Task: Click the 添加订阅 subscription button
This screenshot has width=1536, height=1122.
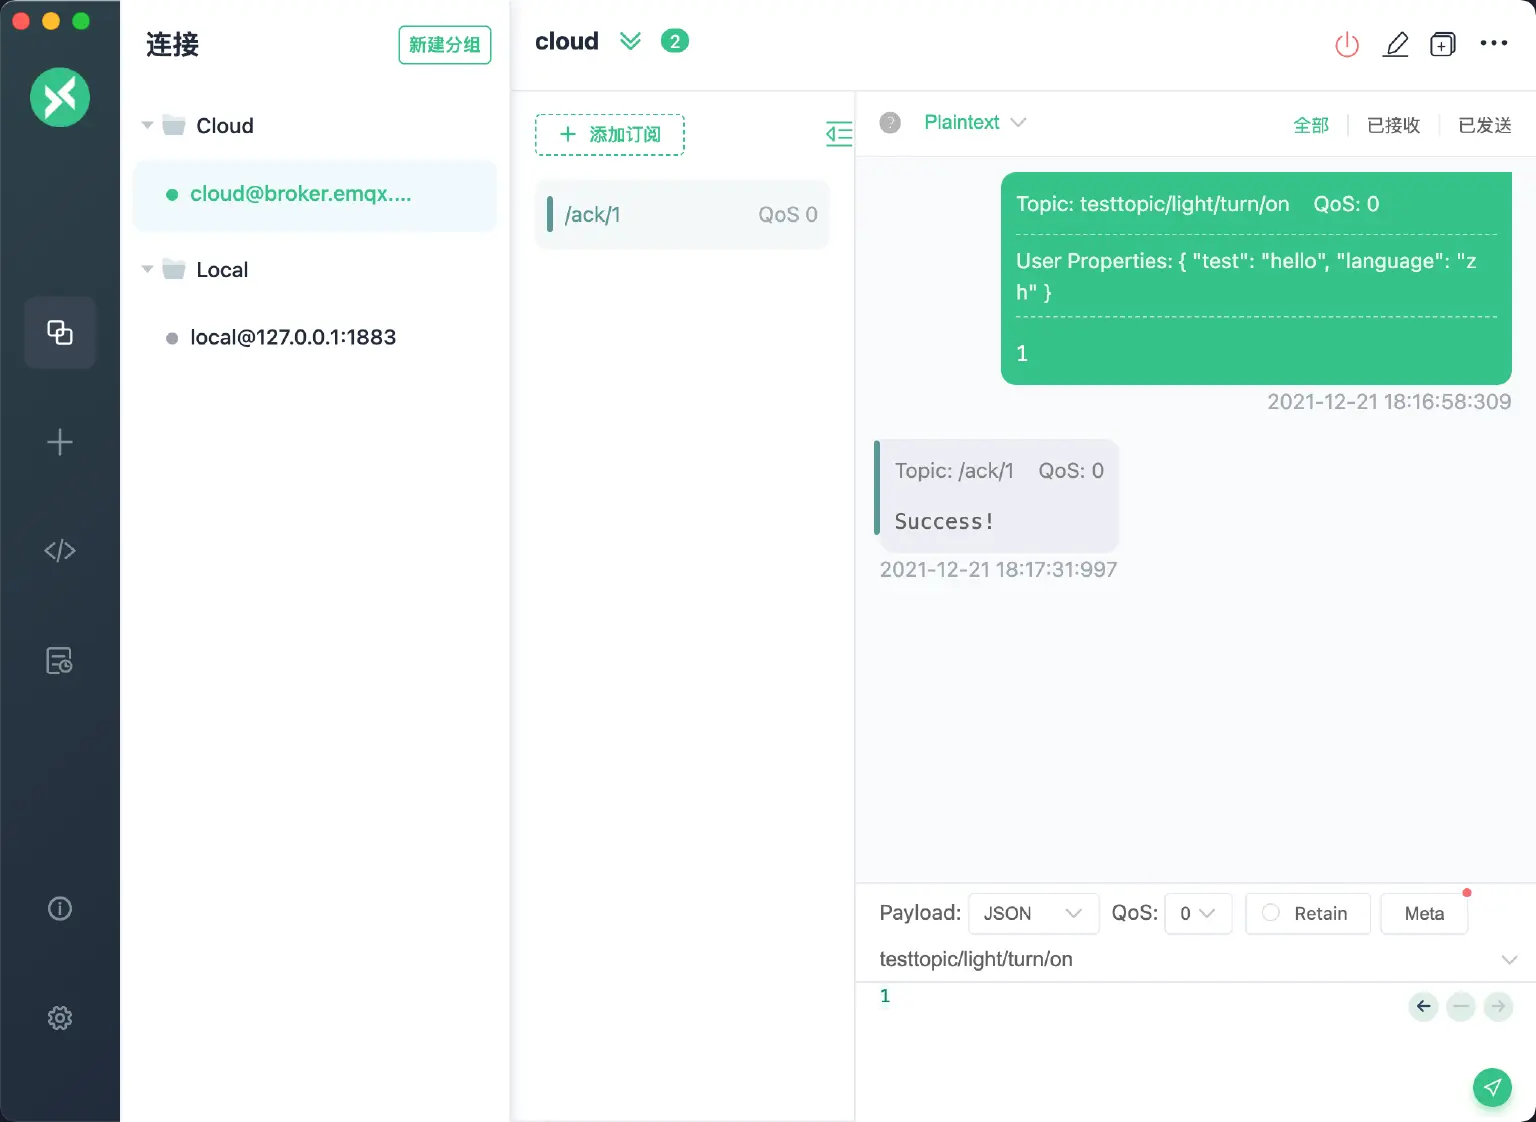Action: tap(609, 133)
